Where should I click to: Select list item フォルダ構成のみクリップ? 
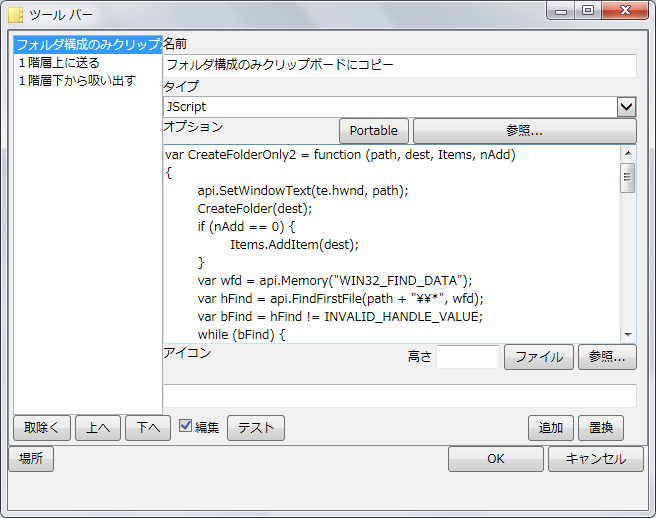[88, 44]
